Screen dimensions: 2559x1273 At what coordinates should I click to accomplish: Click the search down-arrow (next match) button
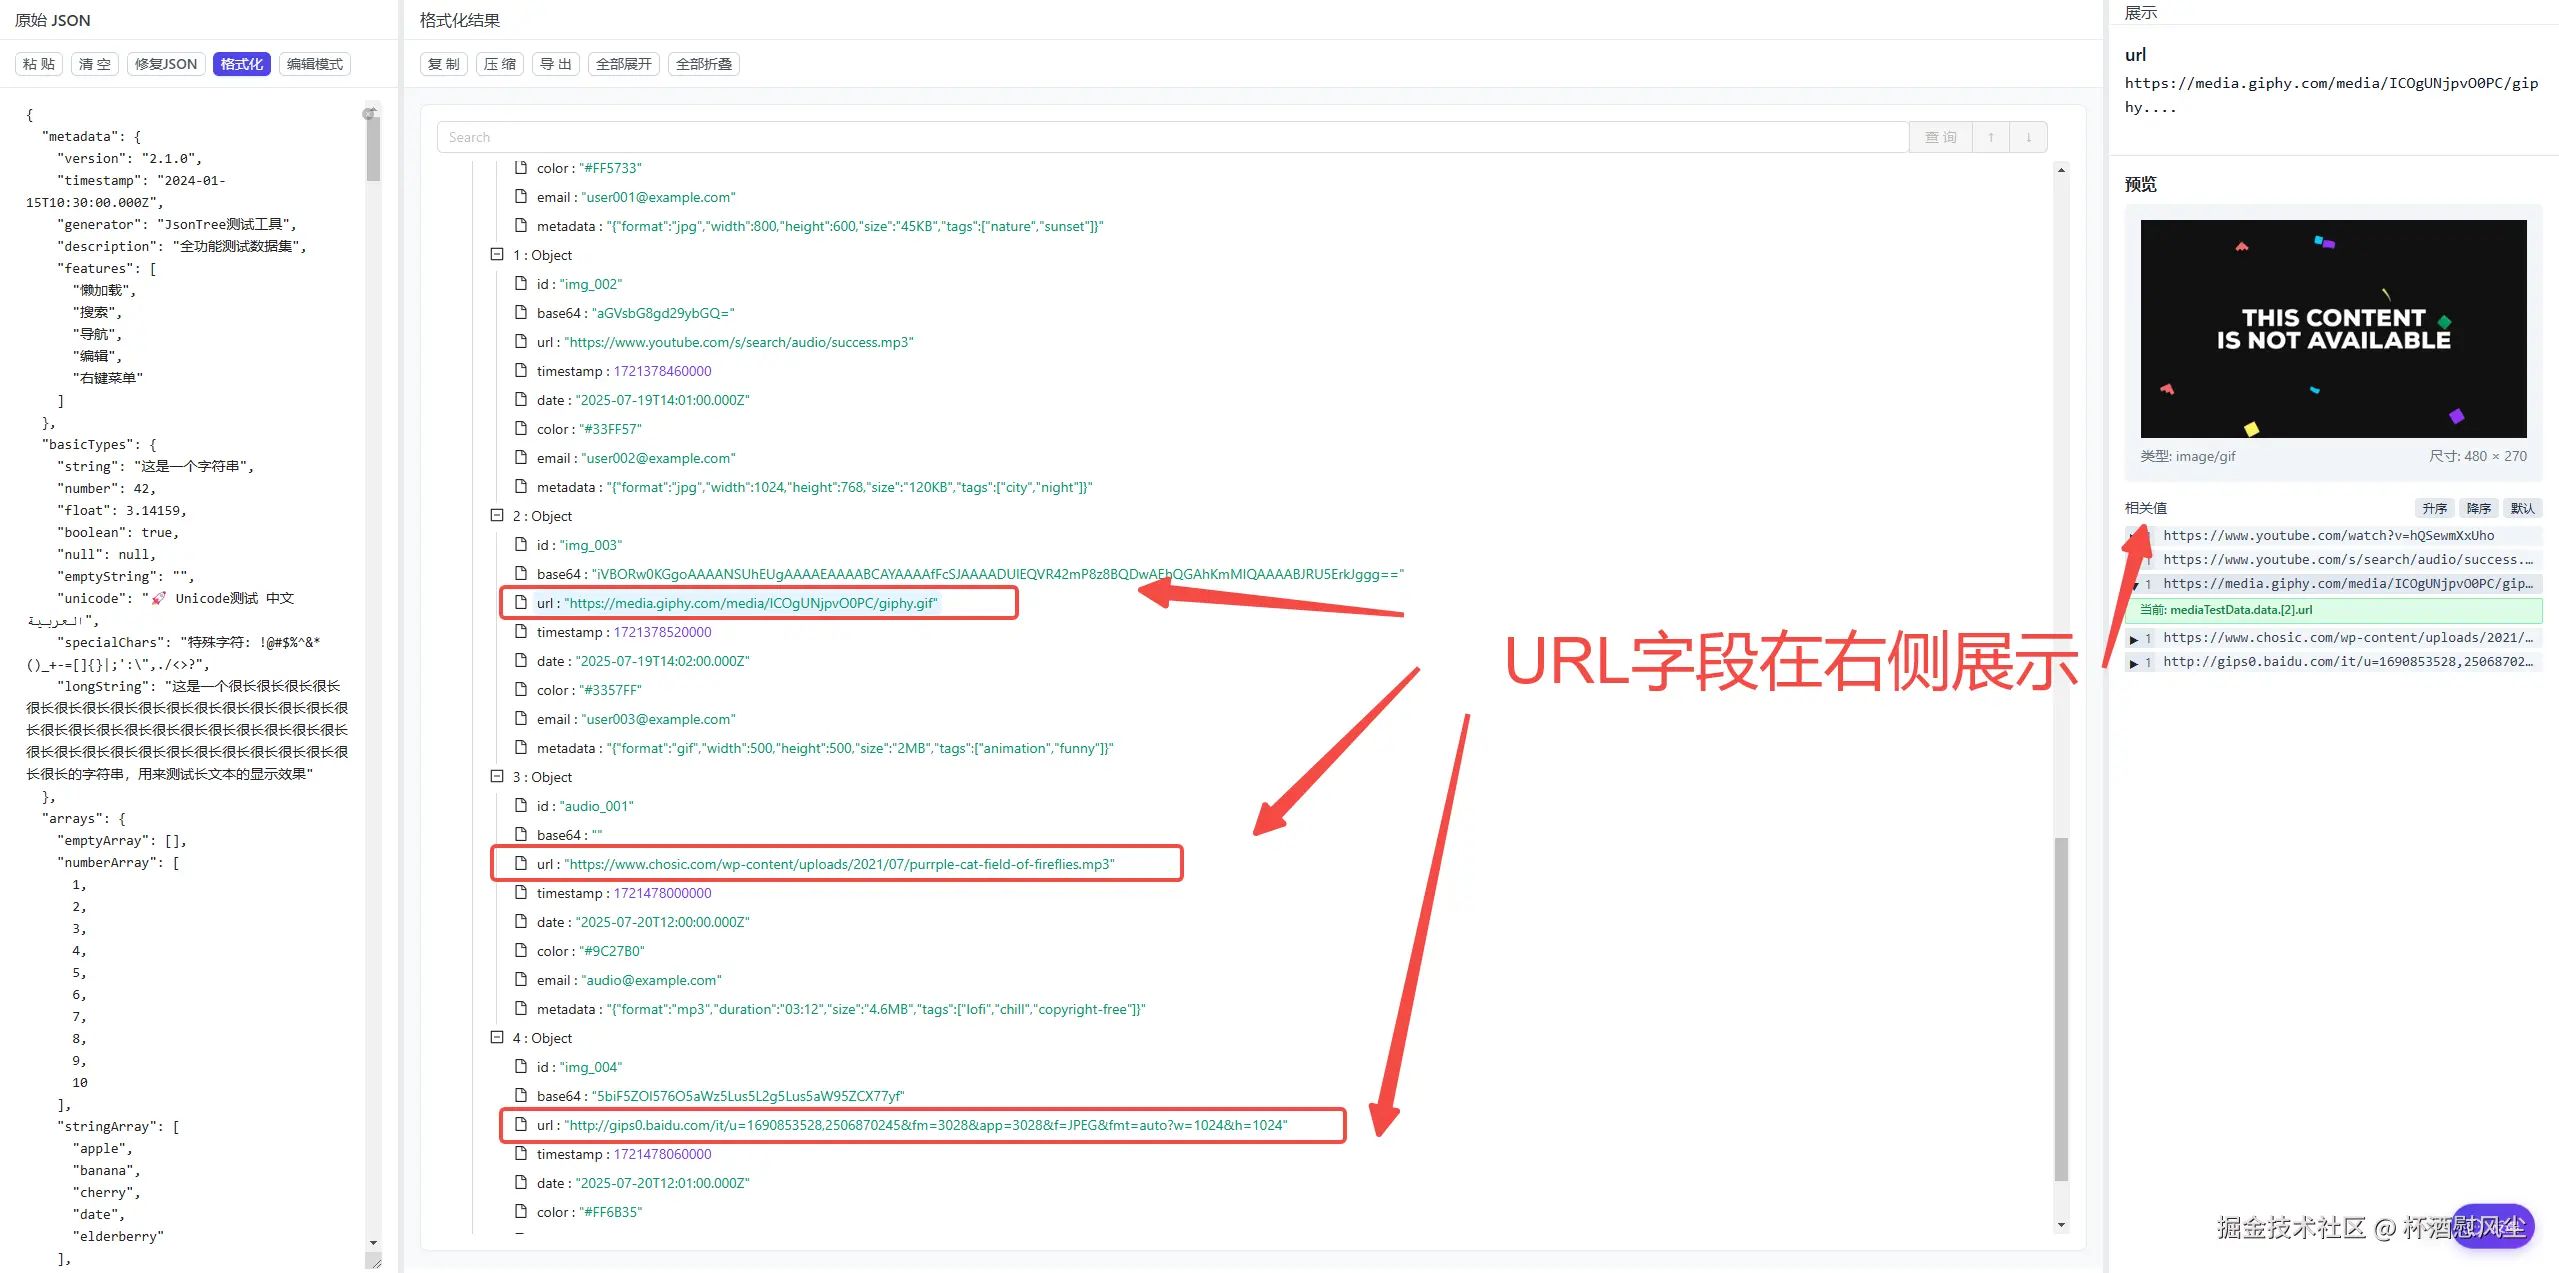click(x=2028, y=137)
